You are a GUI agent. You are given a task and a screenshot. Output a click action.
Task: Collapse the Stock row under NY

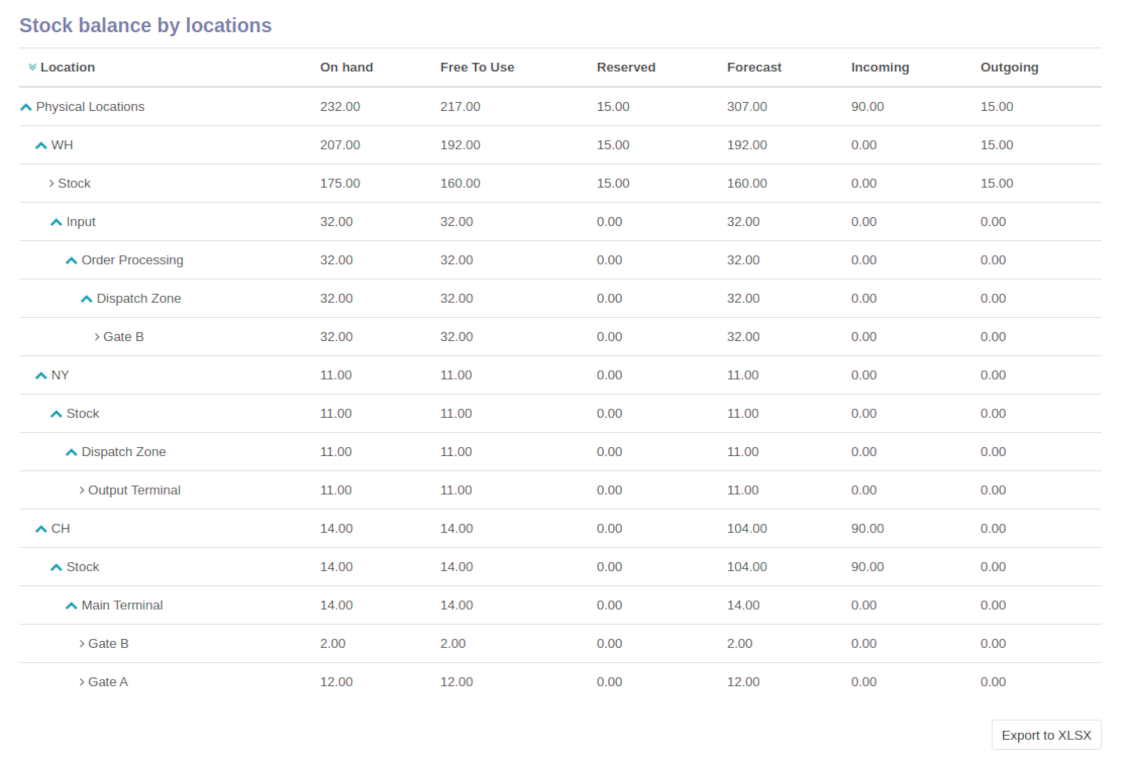(x=56, y=414)
